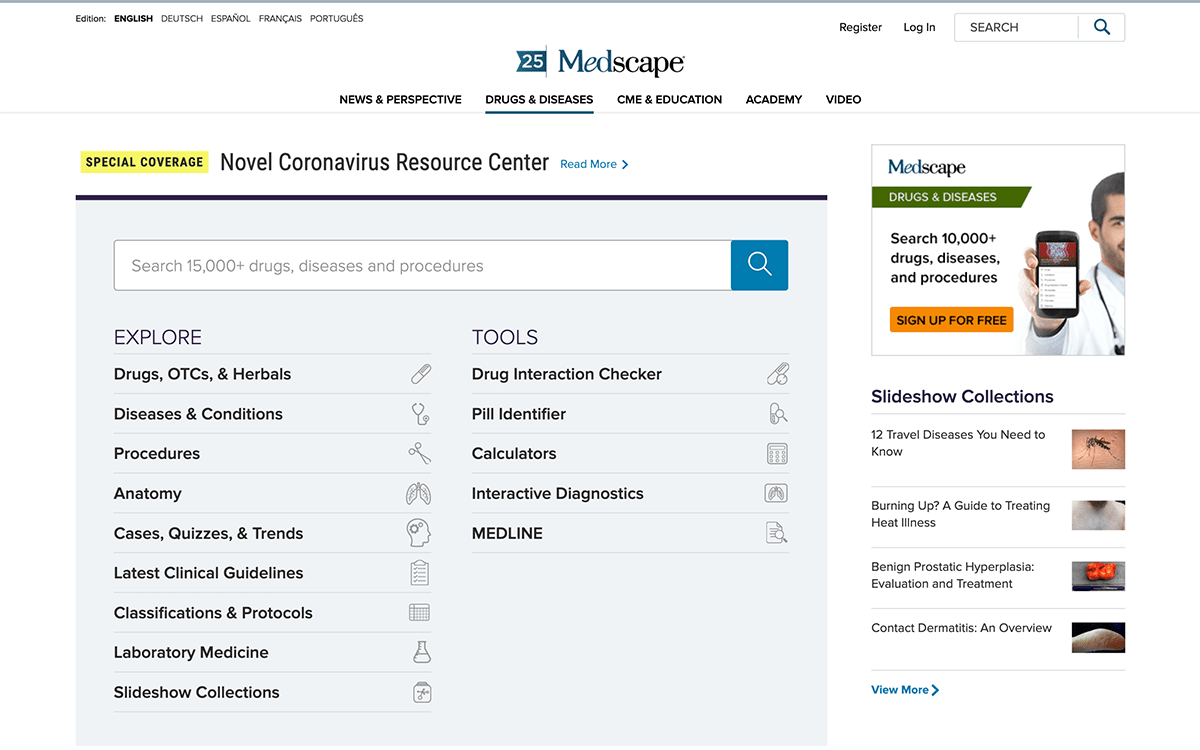This screenshot has width=1200, height=750.
Task: Click the scissors icon beside Procedures
Action: point(420,453)
